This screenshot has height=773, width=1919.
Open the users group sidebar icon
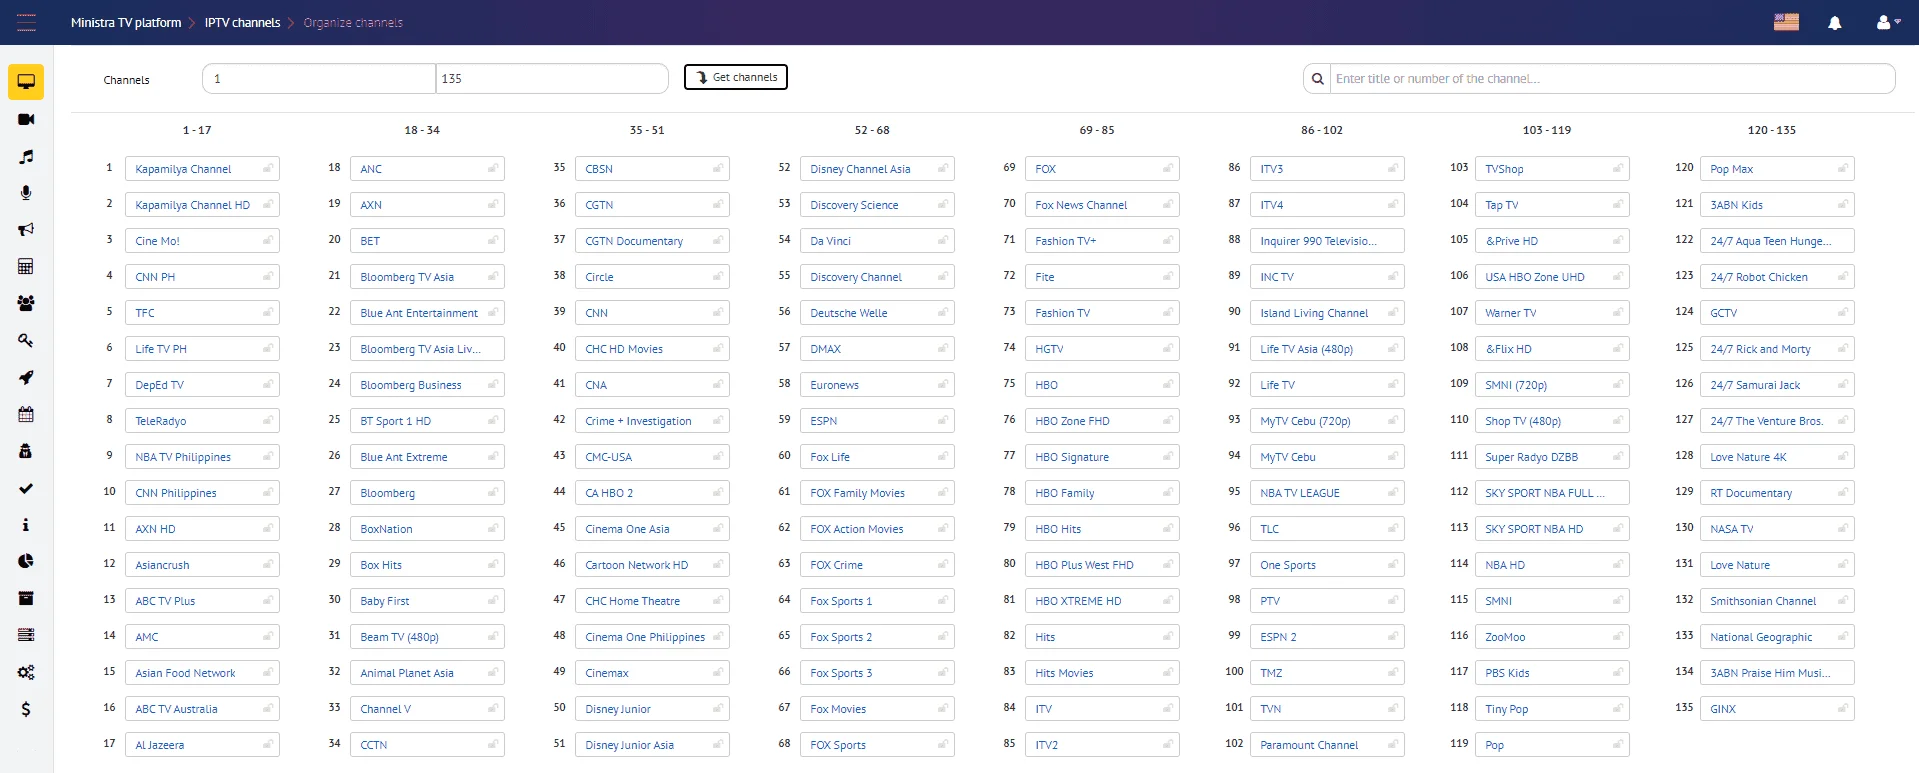pyautogui.click(x=26, y=303)
